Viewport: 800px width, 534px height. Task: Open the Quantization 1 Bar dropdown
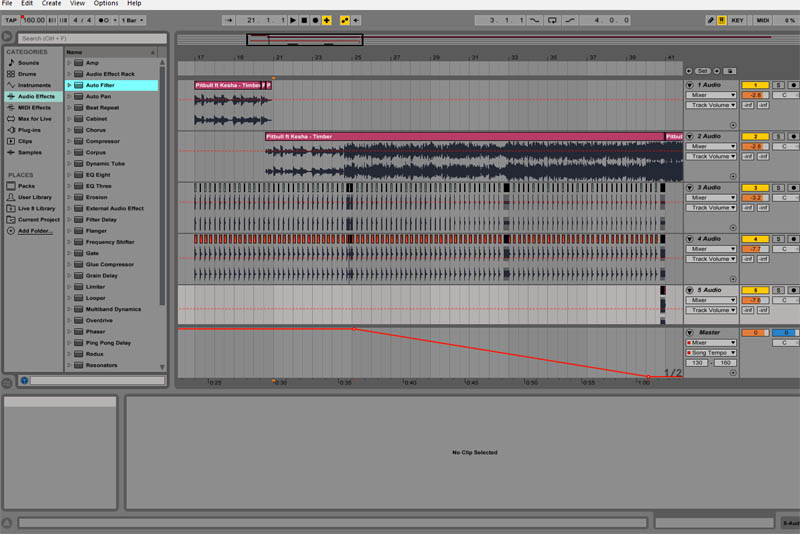point(132,20)
